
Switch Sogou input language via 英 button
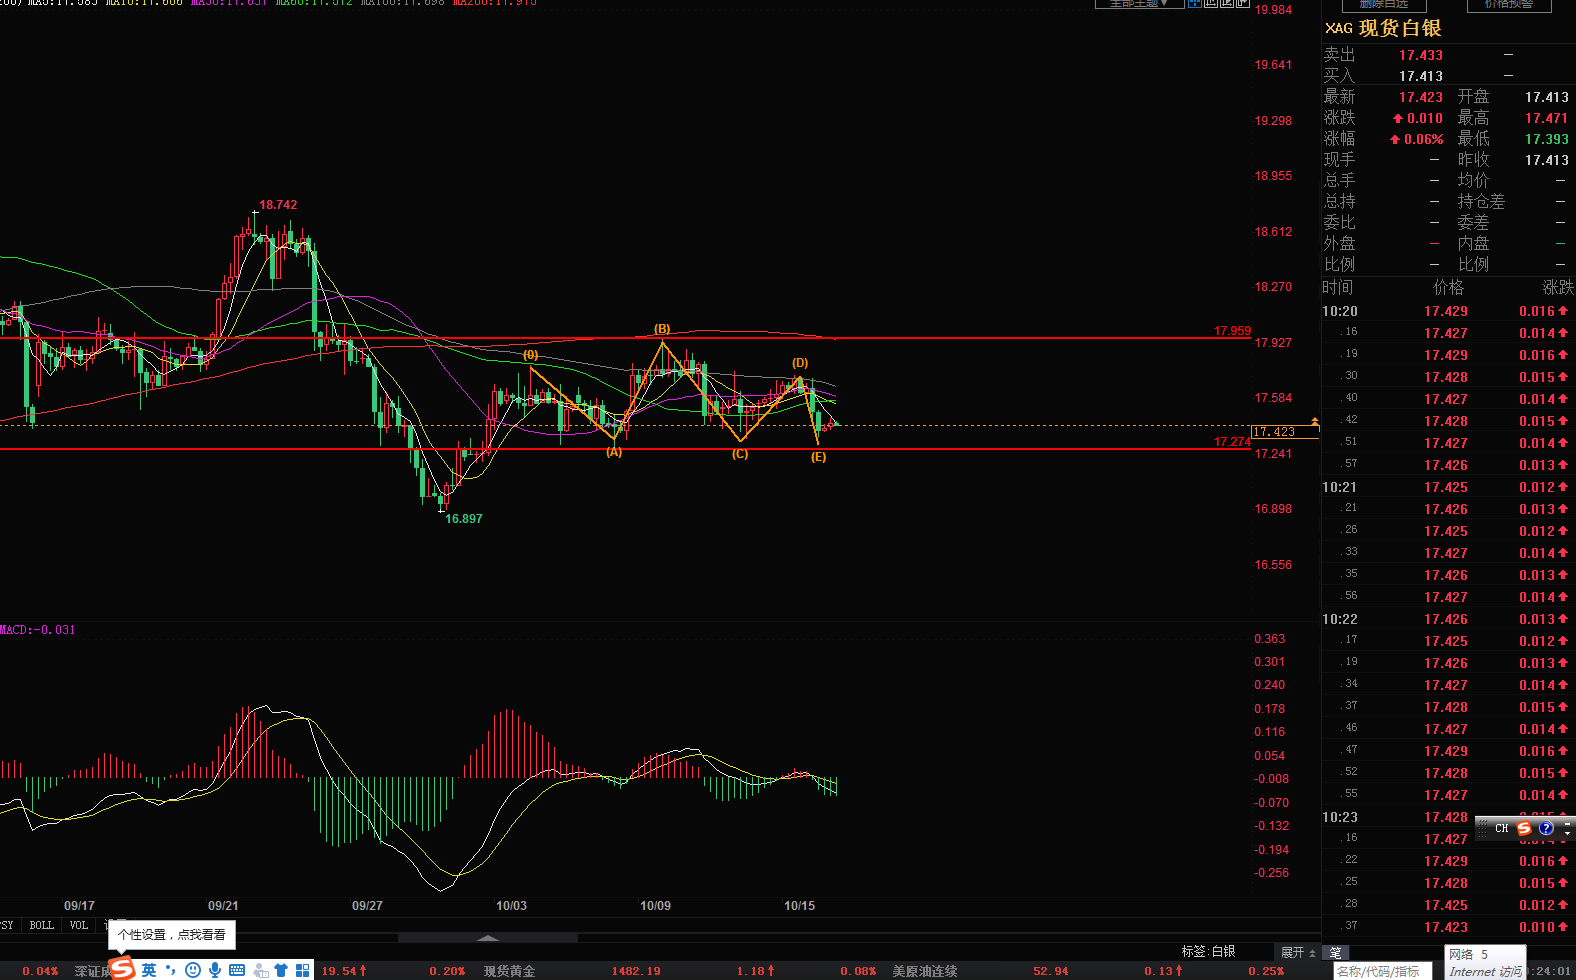(x=149, y=969)
